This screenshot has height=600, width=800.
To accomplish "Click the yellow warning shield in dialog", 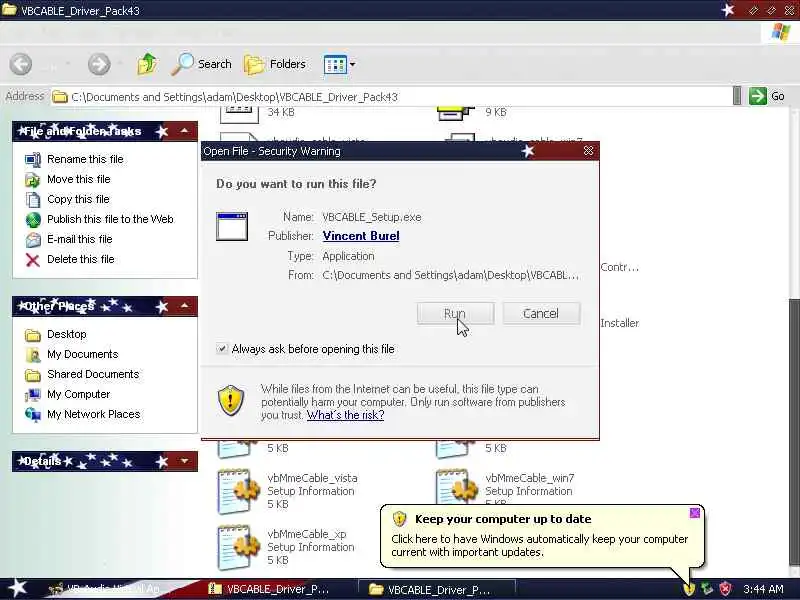I will 231,400.
